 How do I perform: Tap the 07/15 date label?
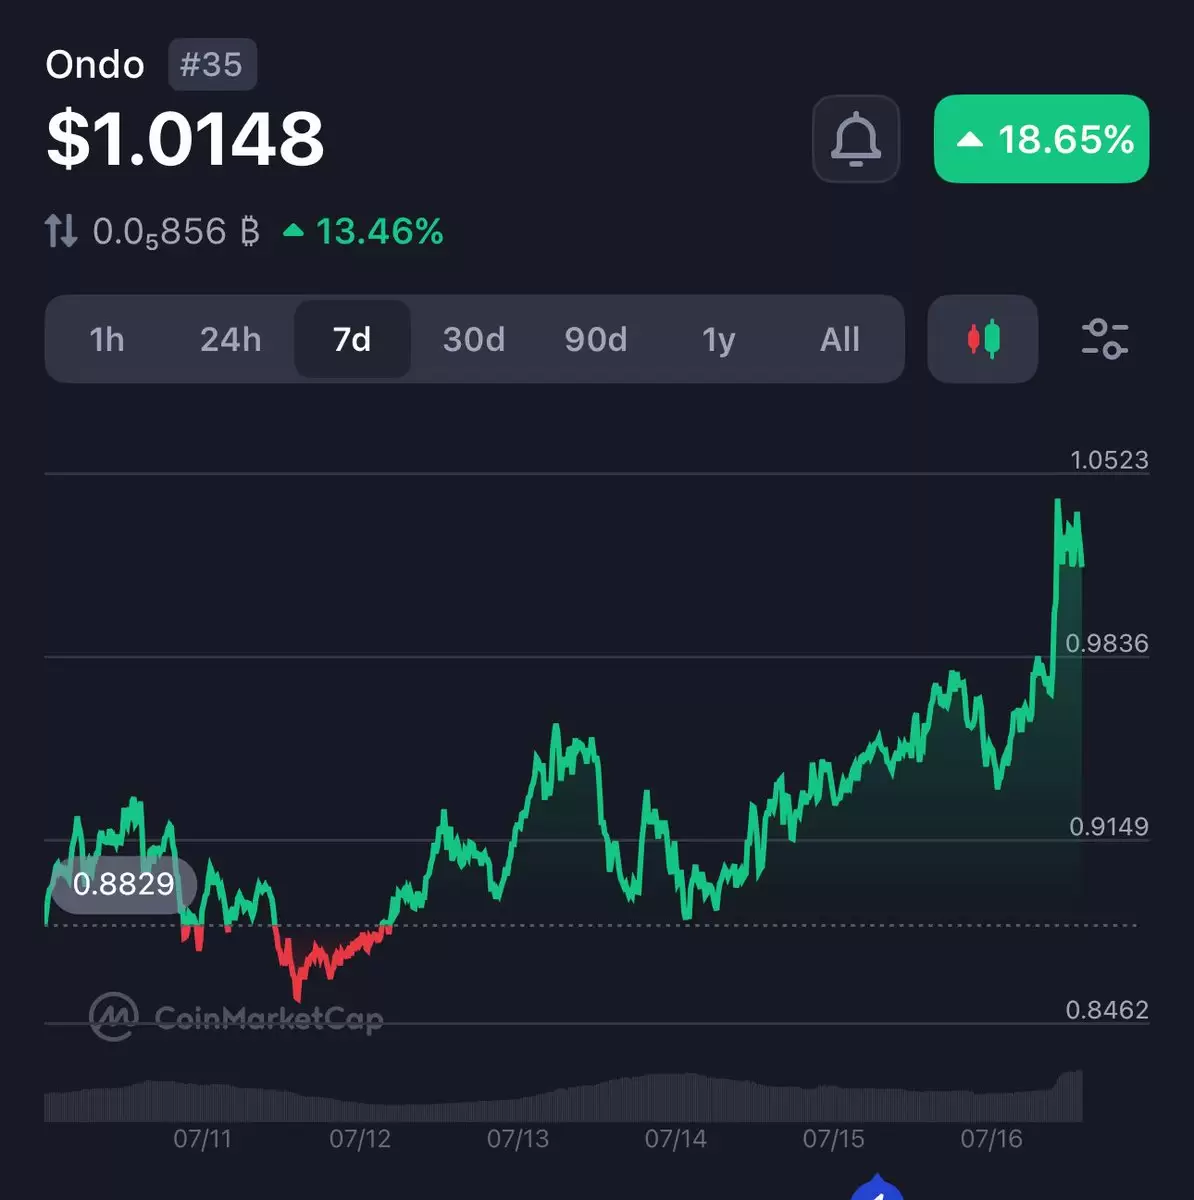click(834, 1139)
